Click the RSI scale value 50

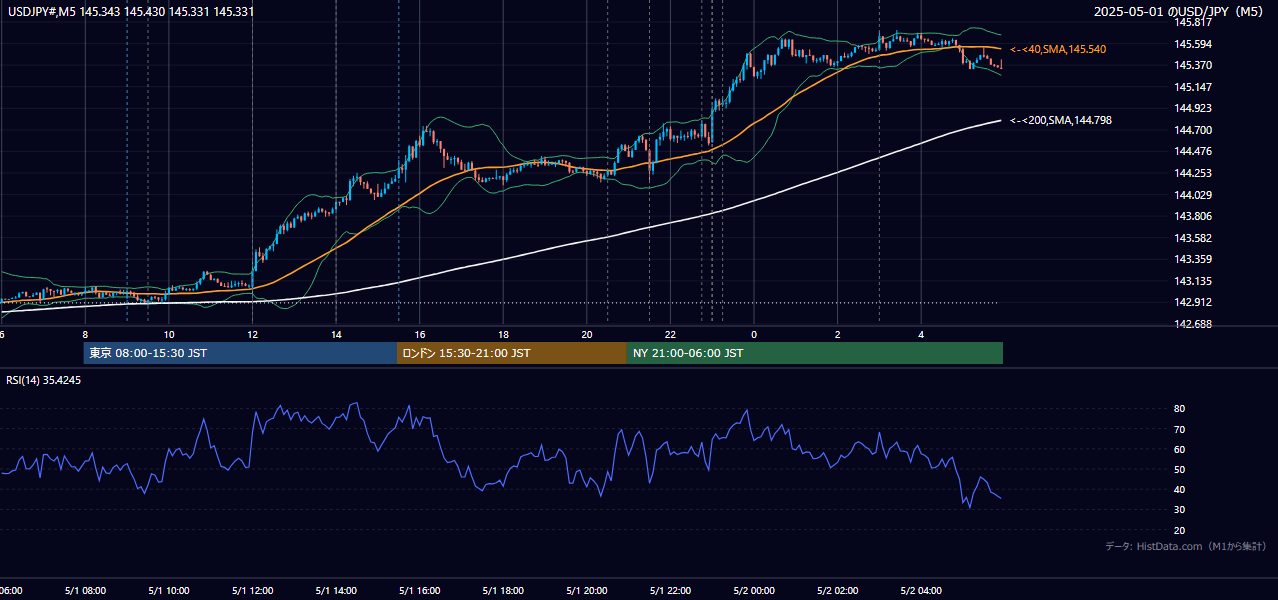(x=1179, y=469)
